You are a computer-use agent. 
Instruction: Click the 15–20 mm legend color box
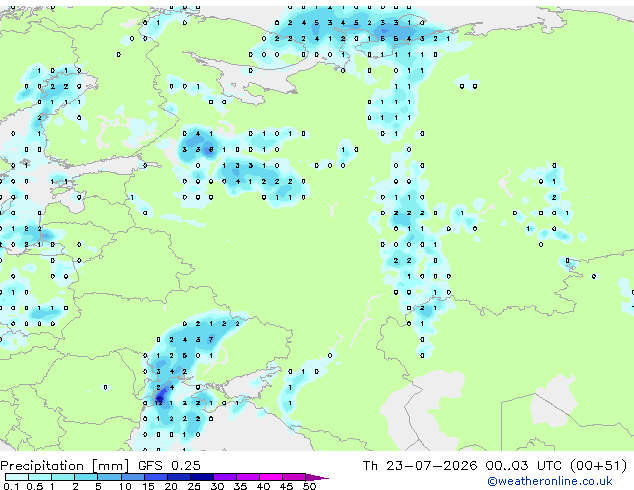tap(155, 477)
